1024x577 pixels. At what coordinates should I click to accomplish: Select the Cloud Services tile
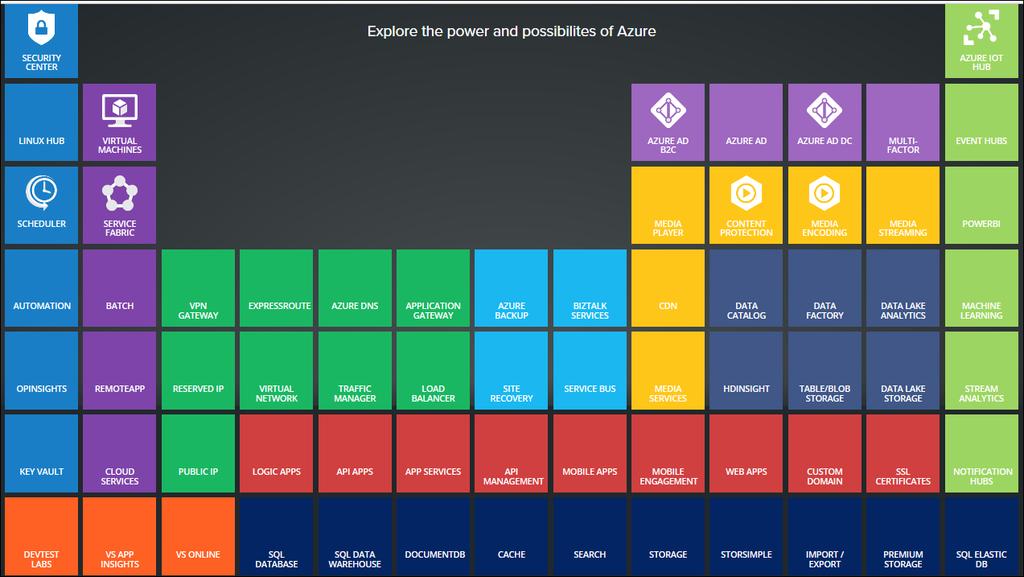click(x=120, y=454)
